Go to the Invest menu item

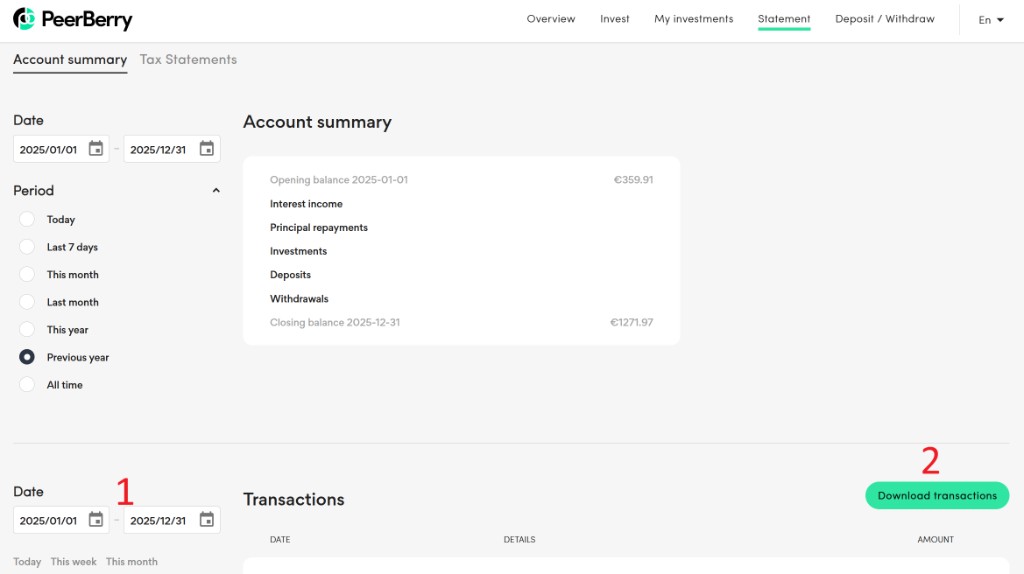(x=614, y=19)
